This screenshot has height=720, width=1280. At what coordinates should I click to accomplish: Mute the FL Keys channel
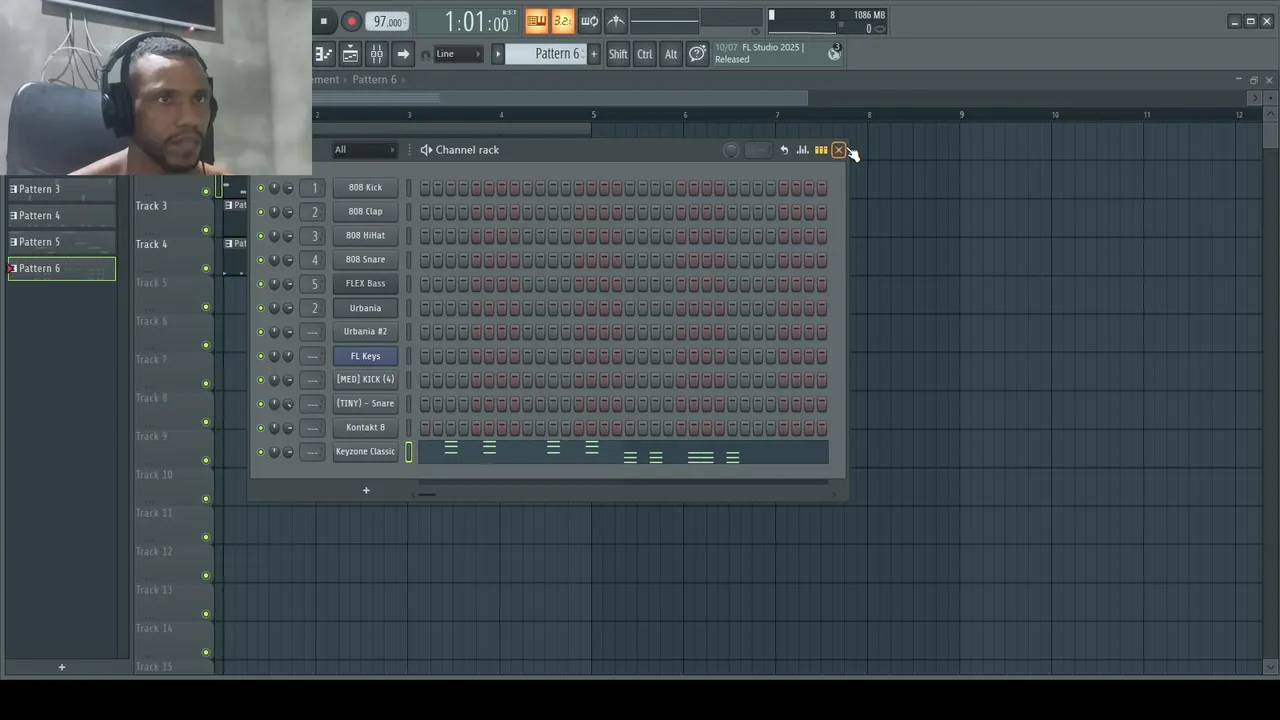click(261, 356)
